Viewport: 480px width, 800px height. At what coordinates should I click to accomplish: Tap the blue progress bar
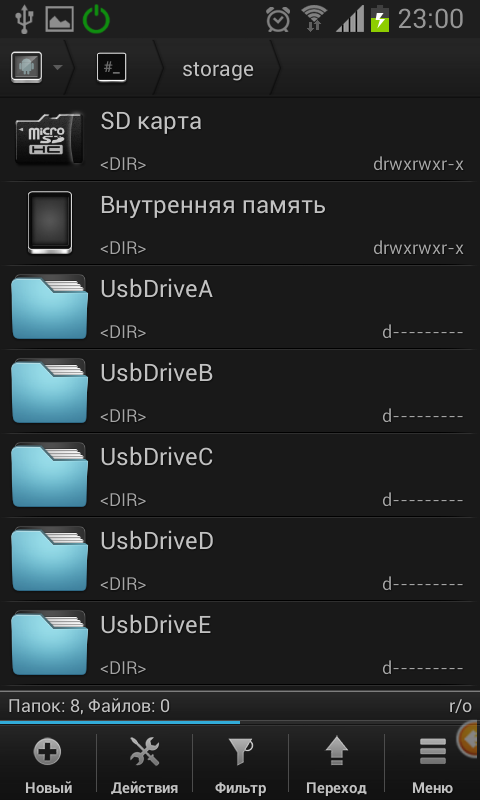point(120,722)
